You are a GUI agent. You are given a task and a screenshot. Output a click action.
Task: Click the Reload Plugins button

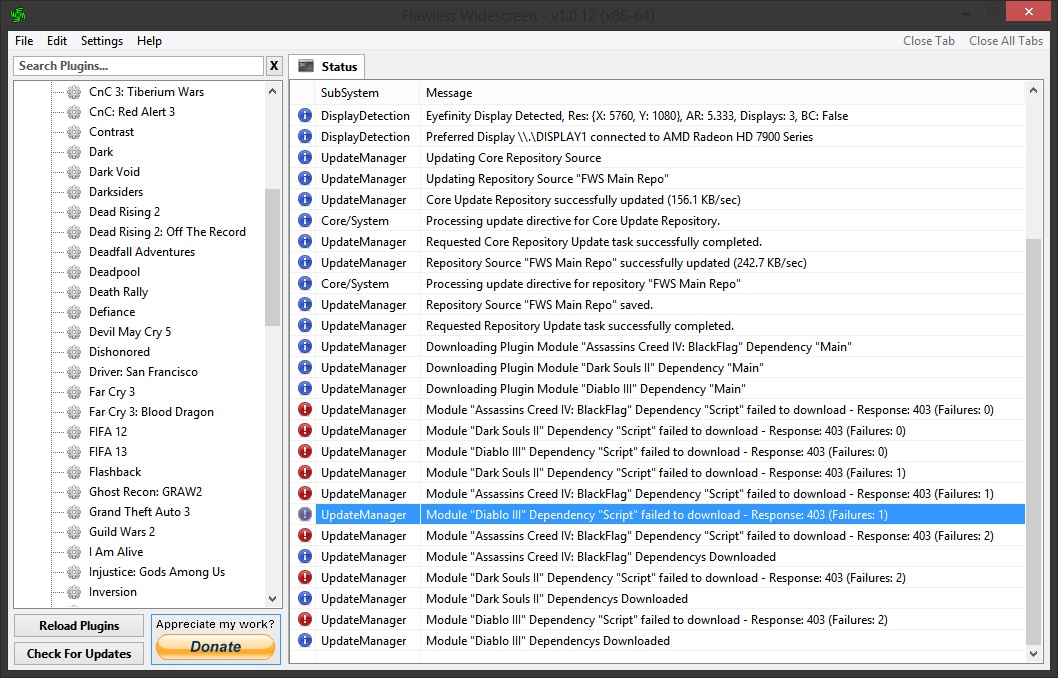[79, 625]
